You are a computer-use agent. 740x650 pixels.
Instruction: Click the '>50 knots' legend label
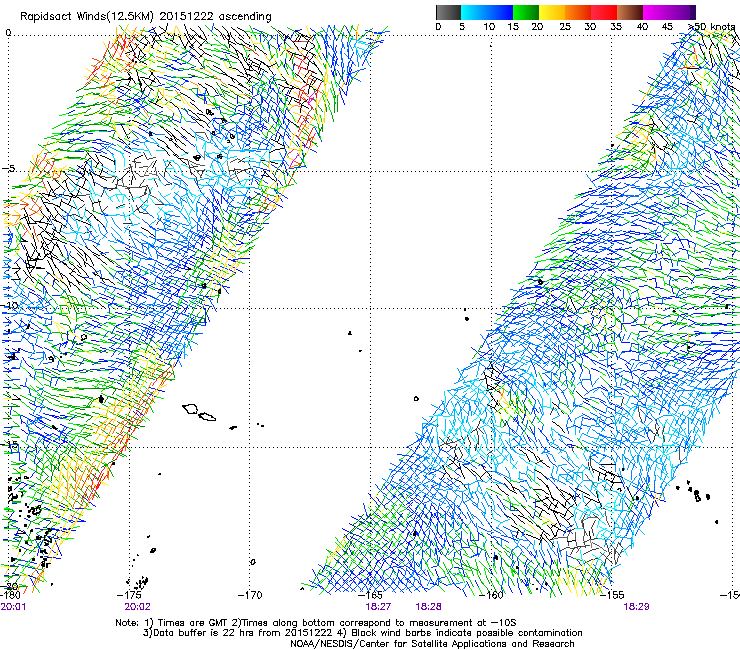pyautogui.click(x=712, y=26)
